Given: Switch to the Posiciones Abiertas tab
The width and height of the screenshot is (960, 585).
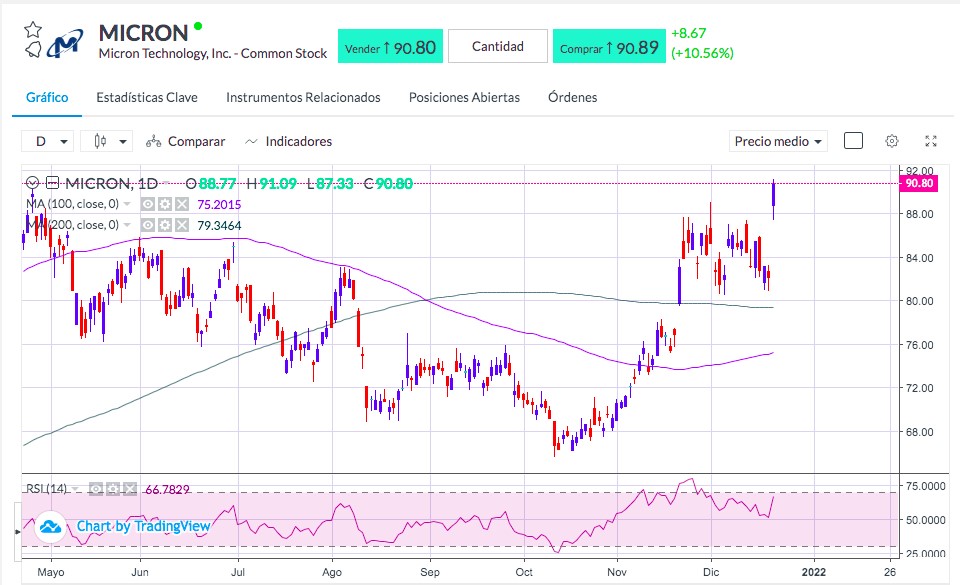Looking at the screenshot, I should coord(464,97).
